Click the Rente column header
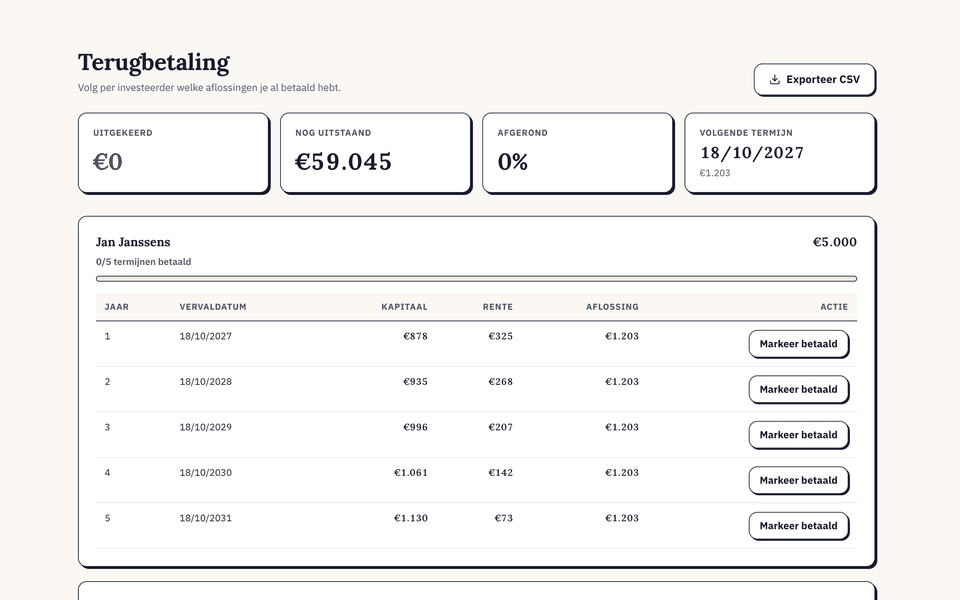 click(498, 307)
